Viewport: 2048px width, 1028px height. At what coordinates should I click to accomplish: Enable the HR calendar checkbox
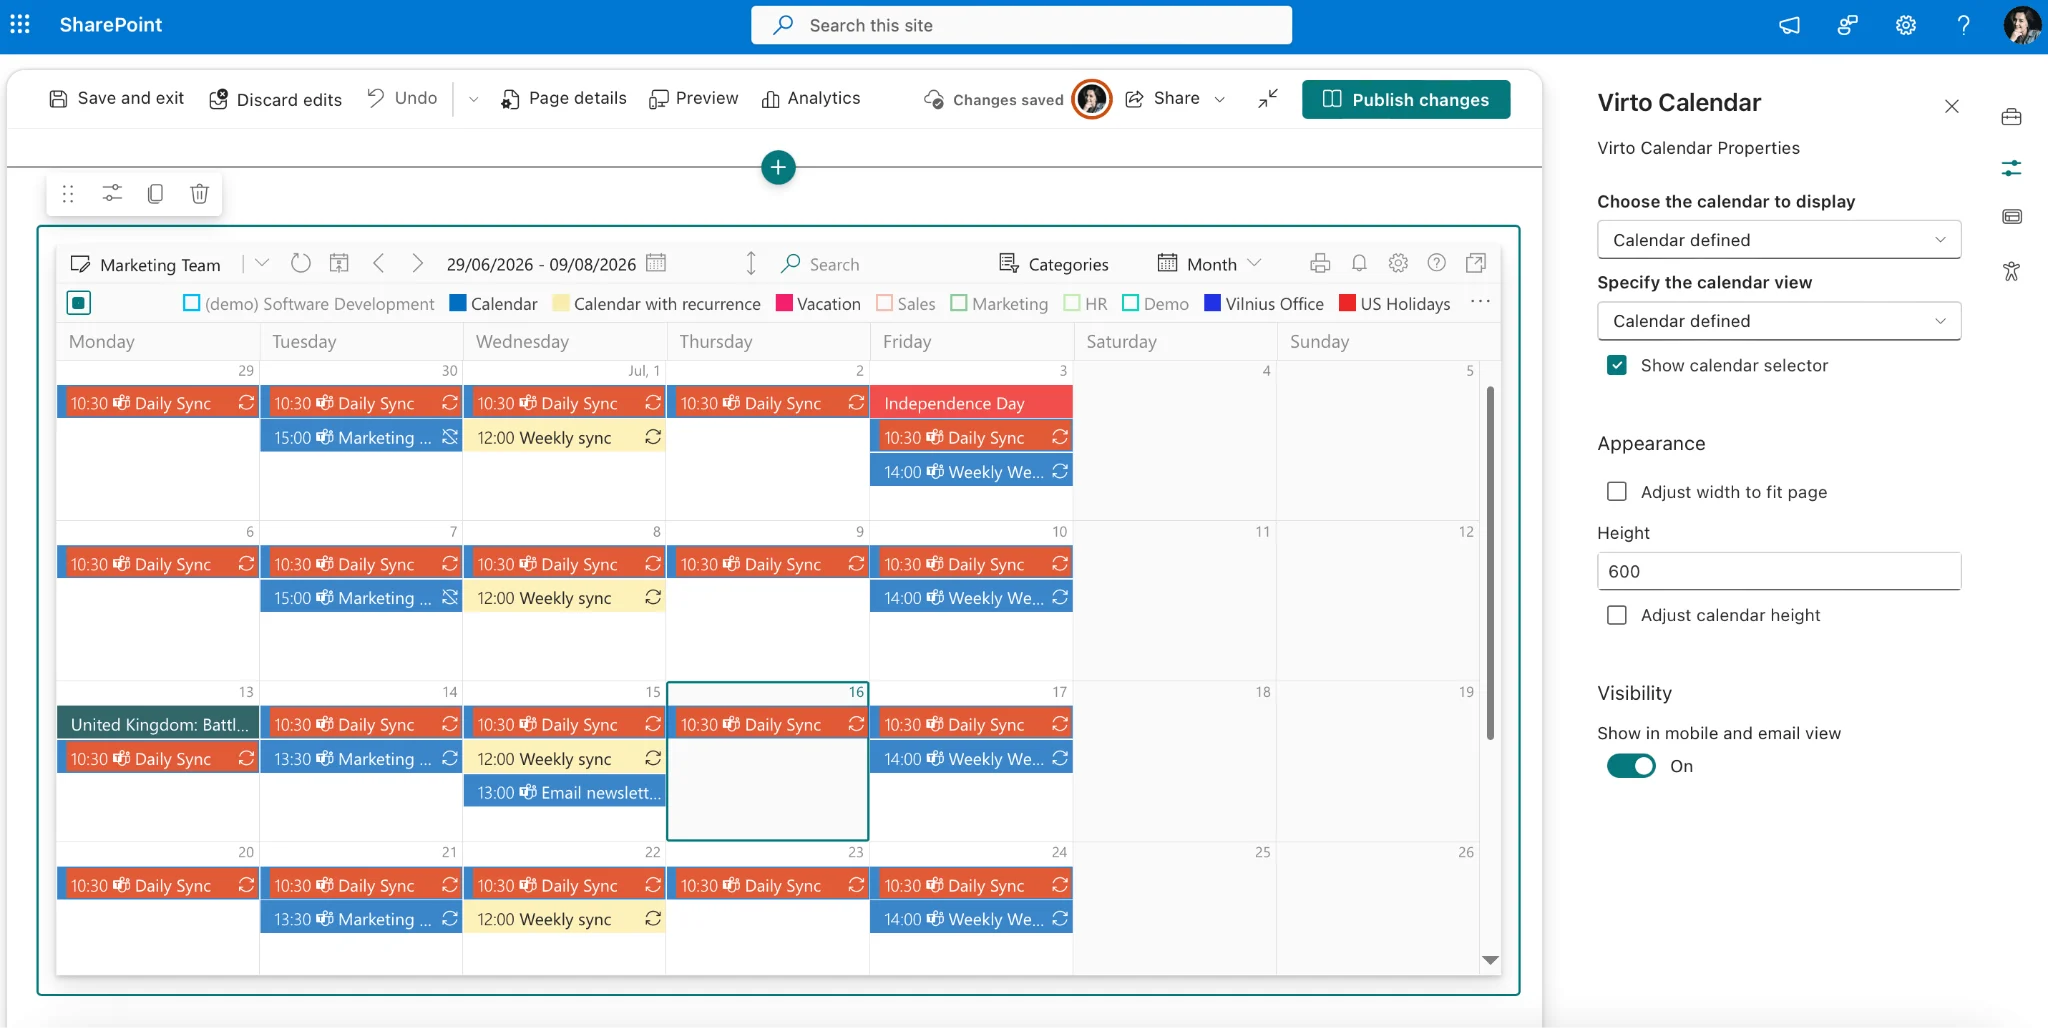tap(1072, 303)
